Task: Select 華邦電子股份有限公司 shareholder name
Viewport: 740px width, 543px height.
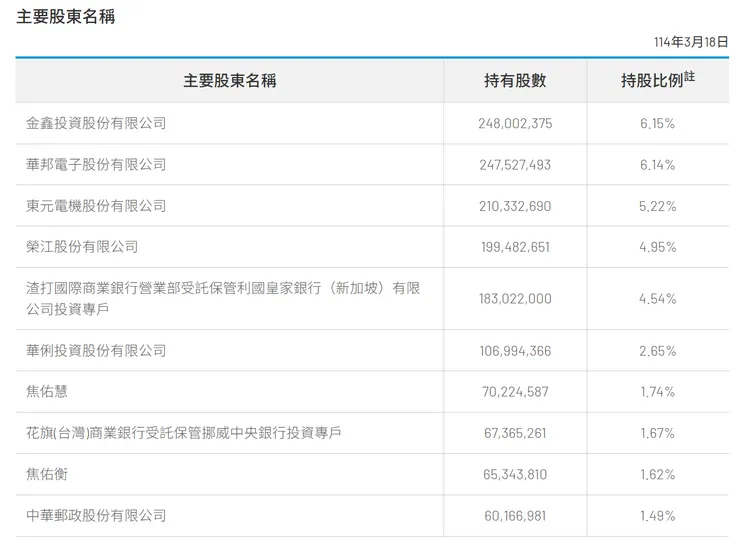Action: 96,165
